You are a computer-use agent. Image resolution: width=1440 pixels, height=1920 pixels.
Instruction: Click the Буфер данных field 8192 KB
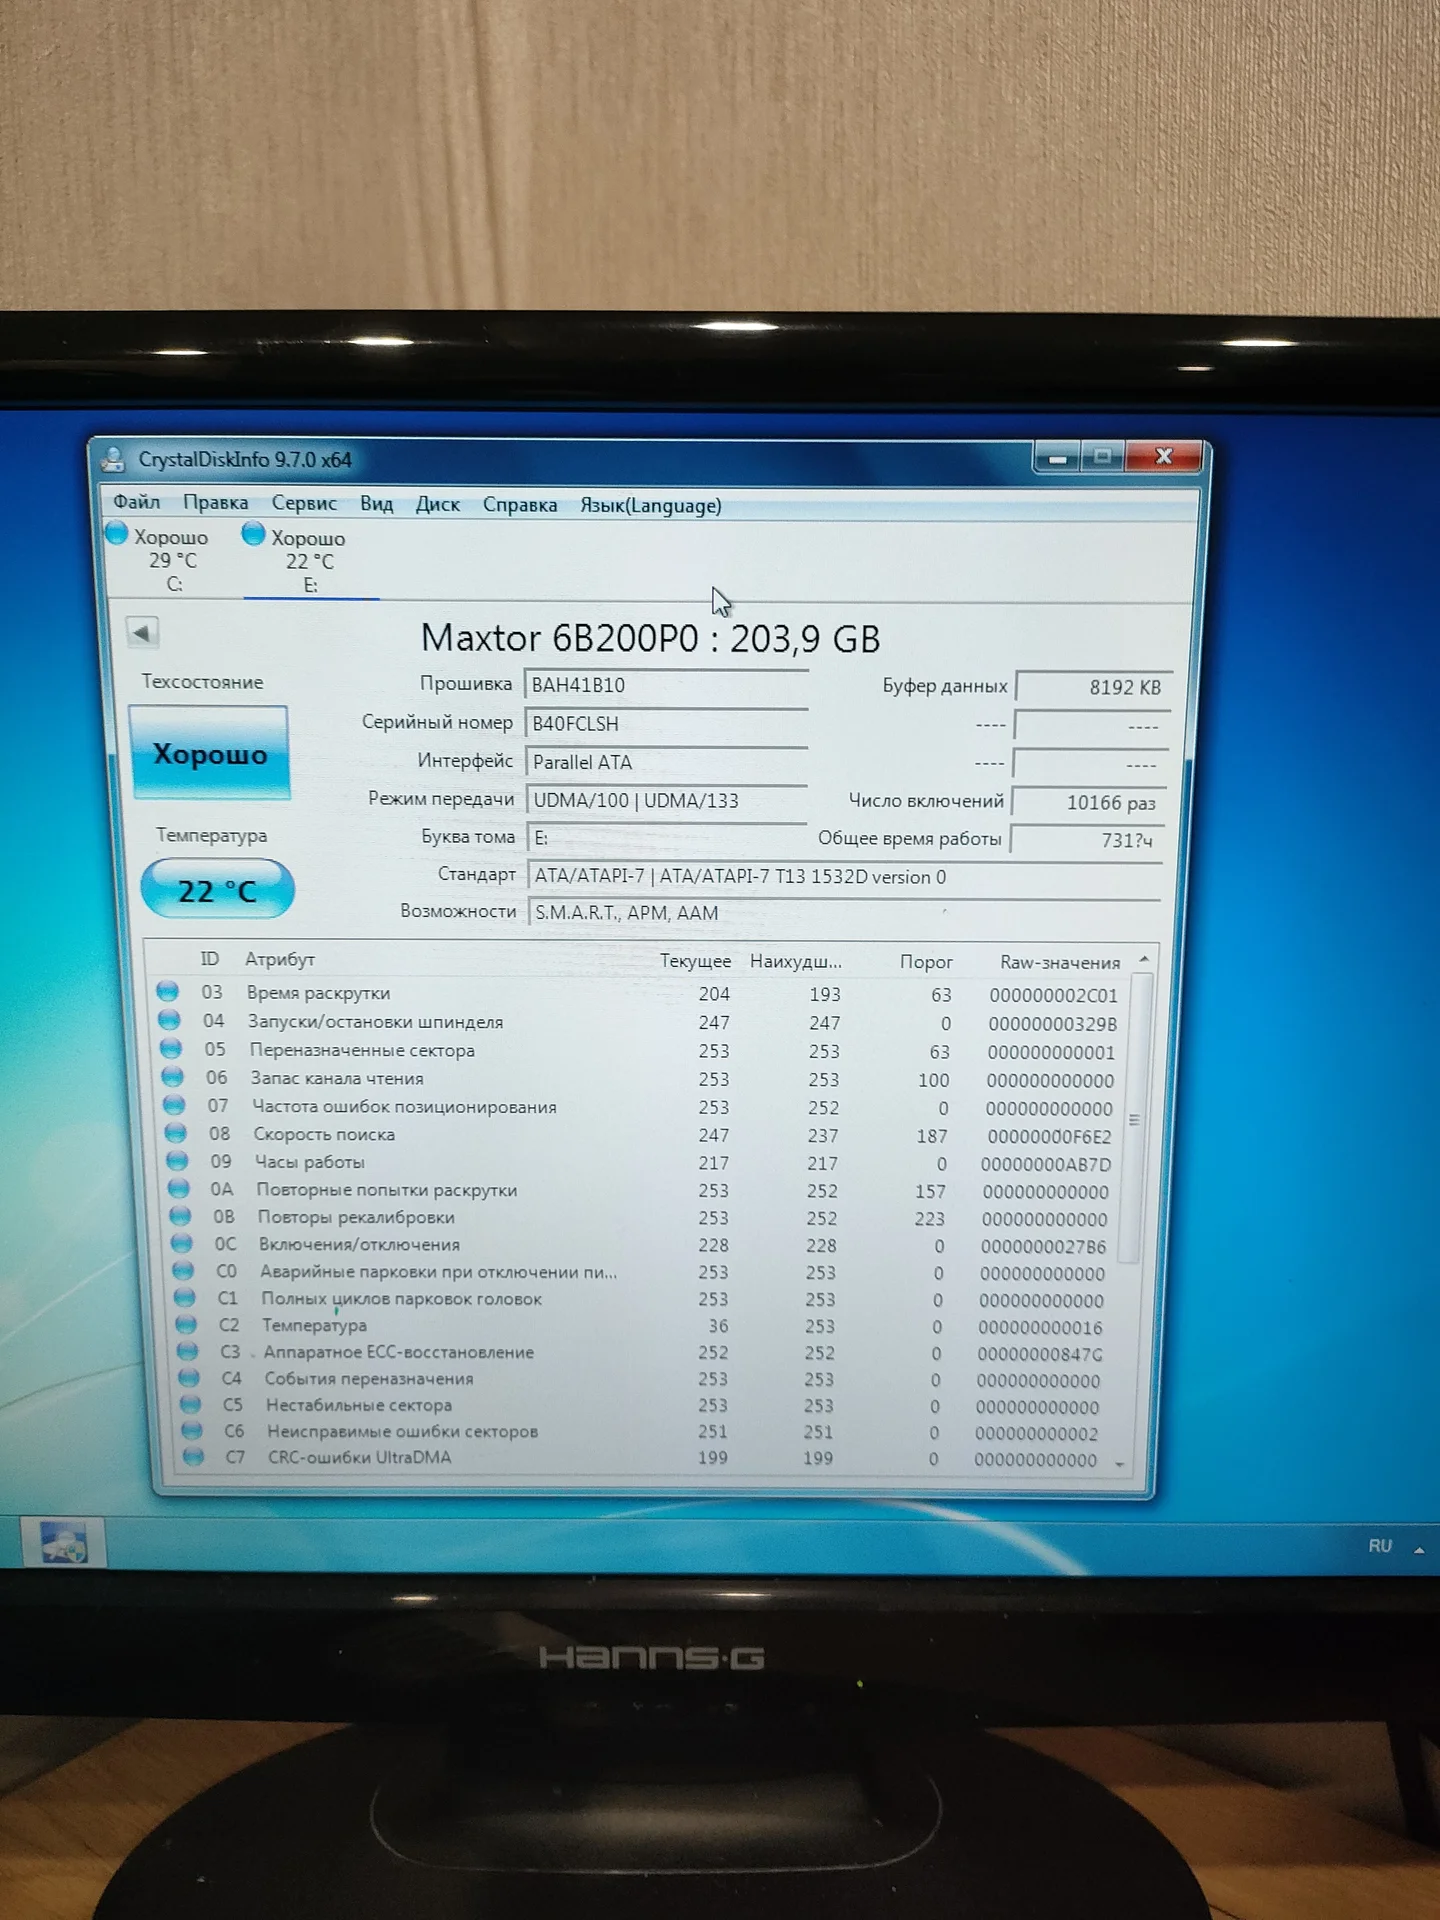point(1092,687)
